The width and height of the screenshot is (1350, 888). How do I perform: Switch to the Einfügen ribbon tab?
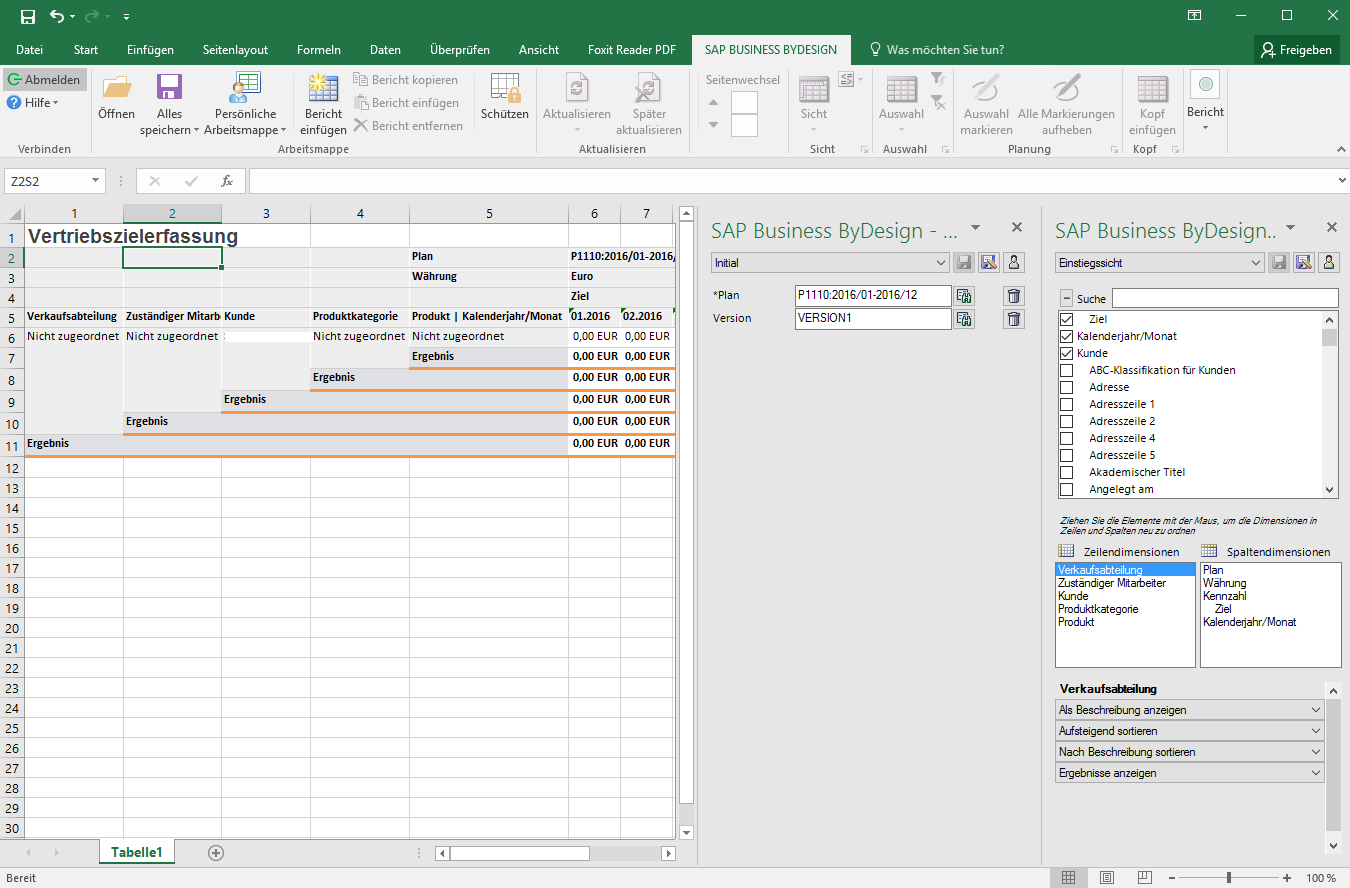click(150, 50)
